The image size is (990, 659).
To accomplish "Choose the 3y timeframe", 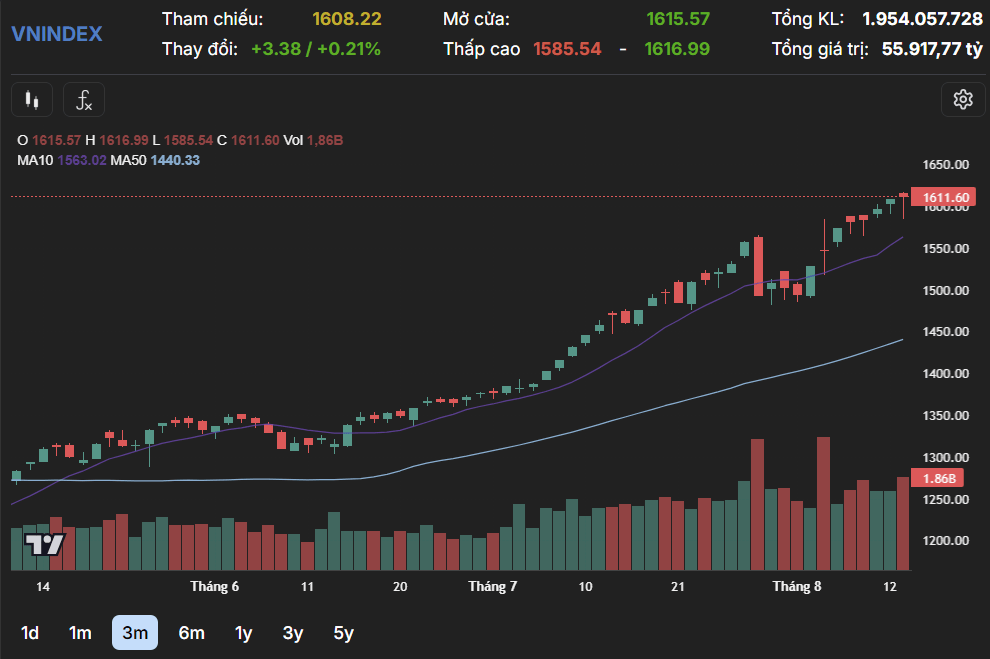I will [293, 632].
